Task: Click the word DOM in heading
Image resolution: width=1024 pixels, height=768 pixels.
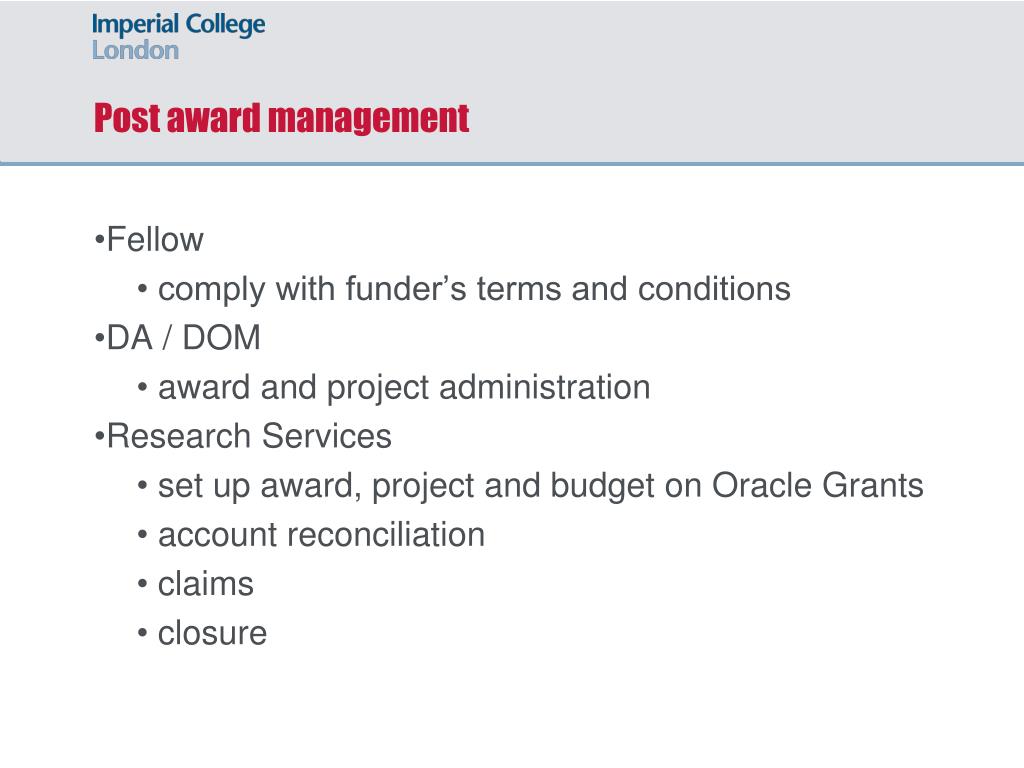Action: [221, 338]
